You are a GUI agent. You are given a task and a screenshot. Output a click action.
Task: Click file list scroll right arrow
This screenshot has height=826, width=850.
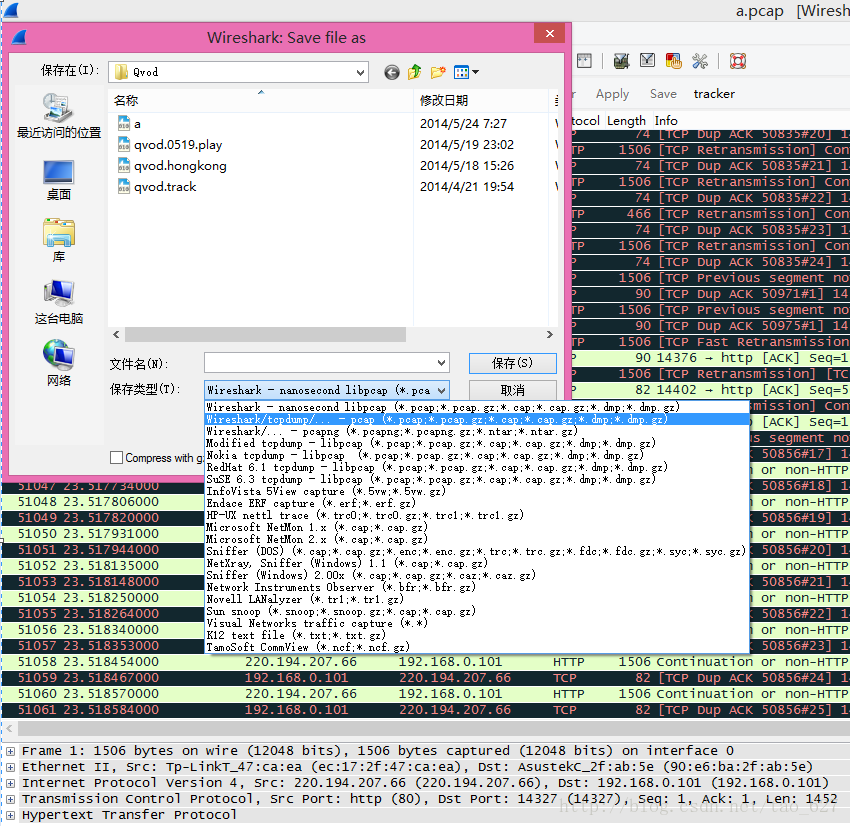coord(550,334)
